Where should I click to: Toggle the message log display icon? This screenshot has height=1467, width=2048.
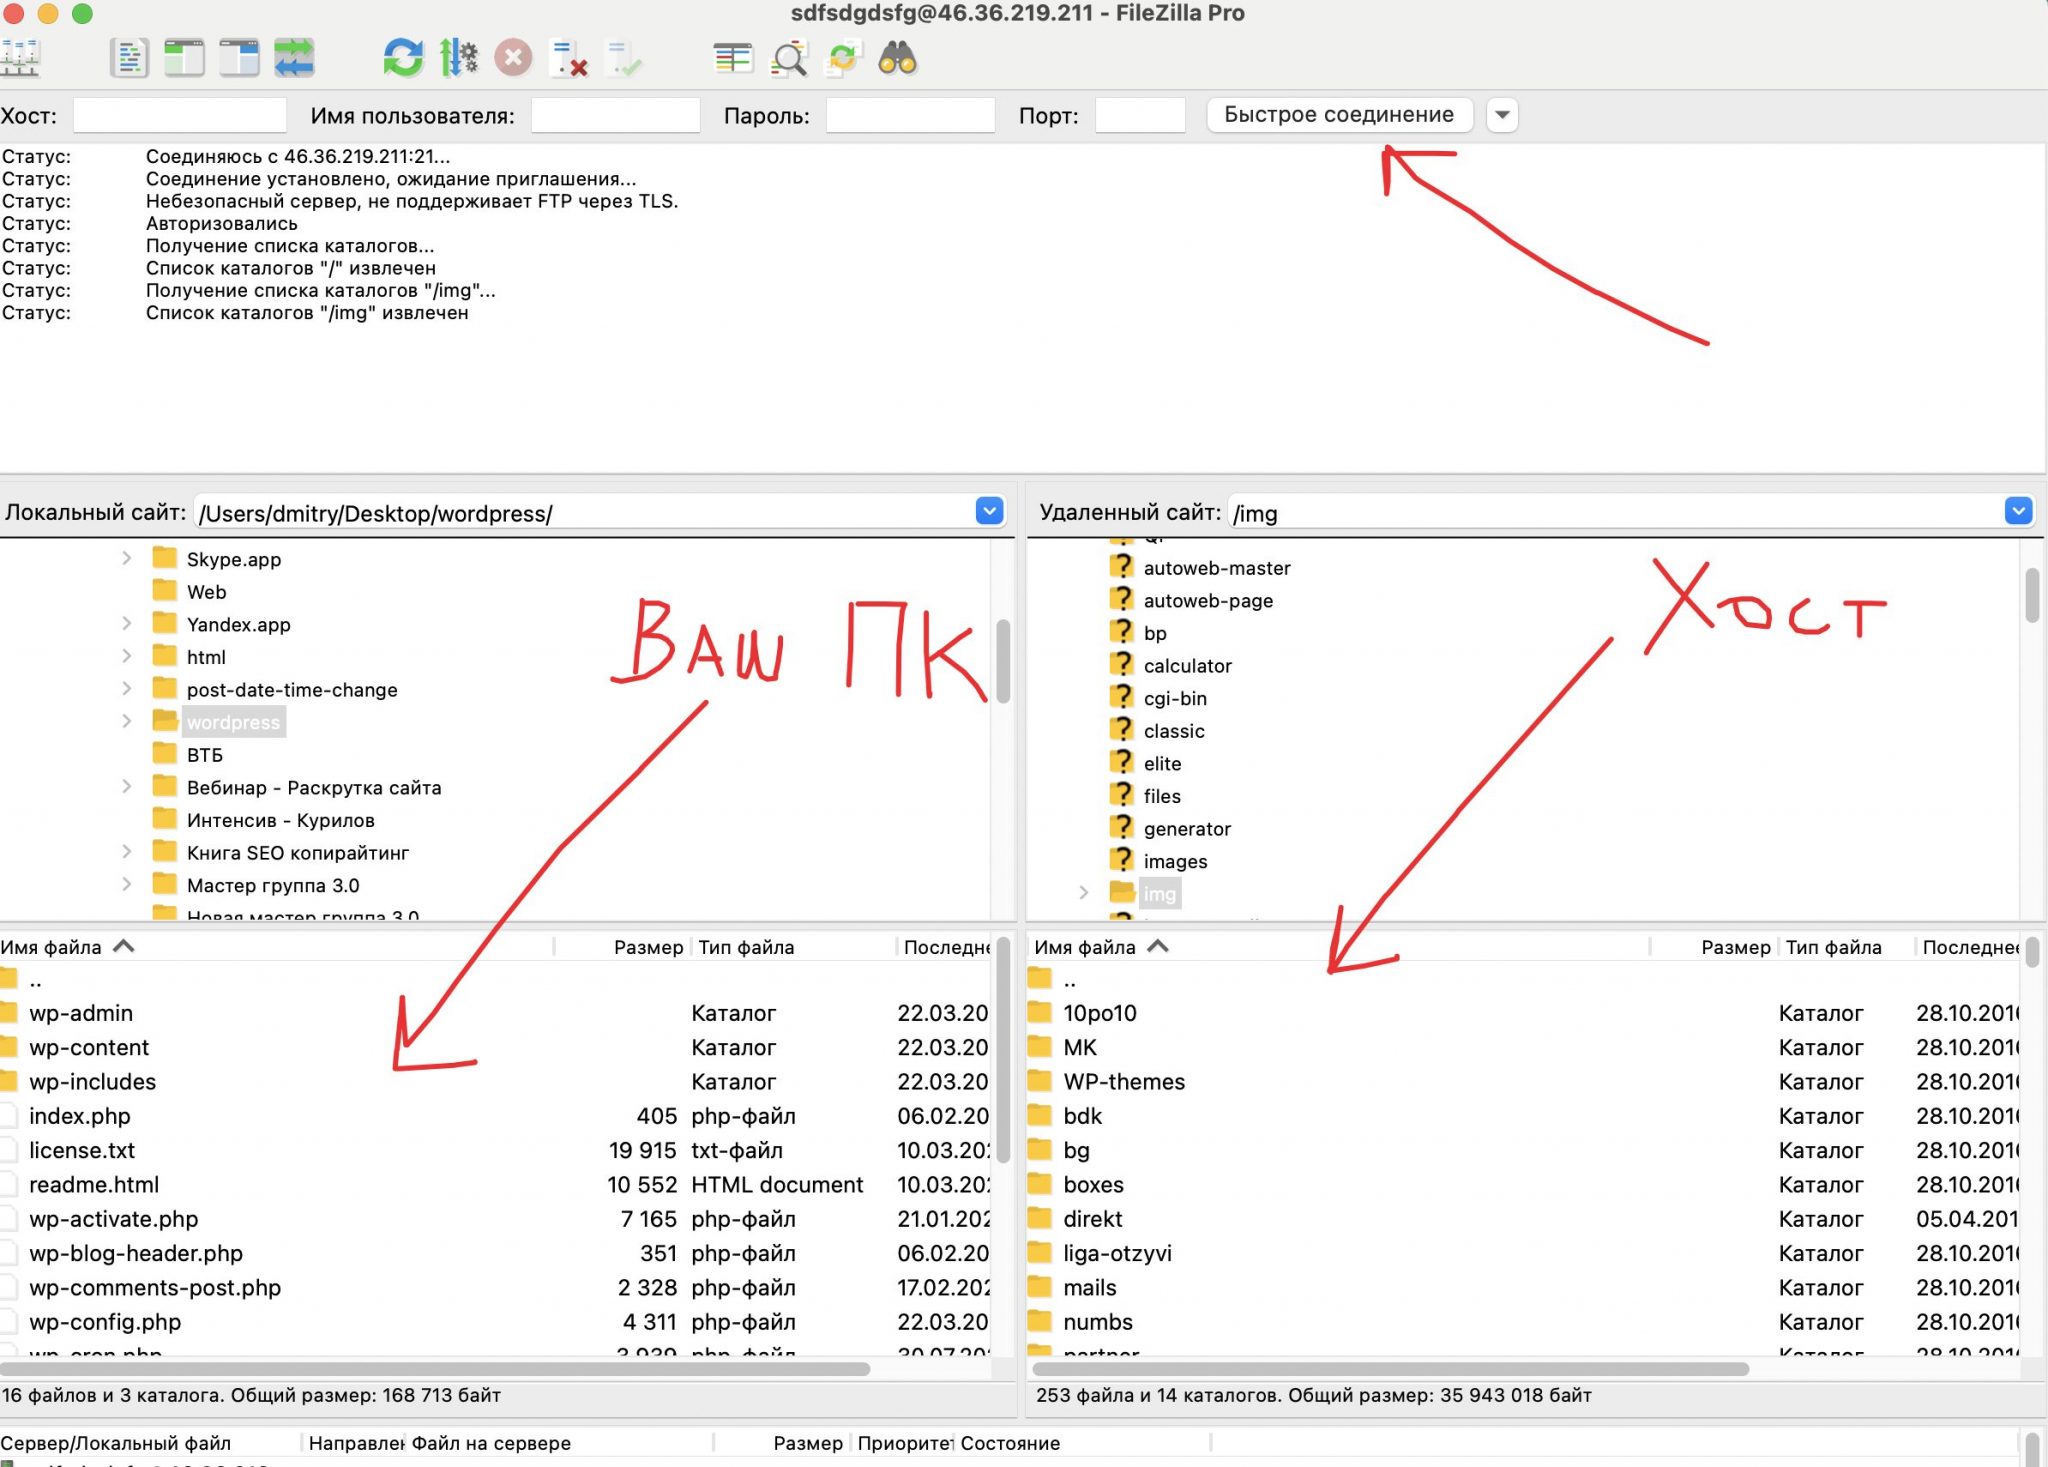tap(129, 58)
